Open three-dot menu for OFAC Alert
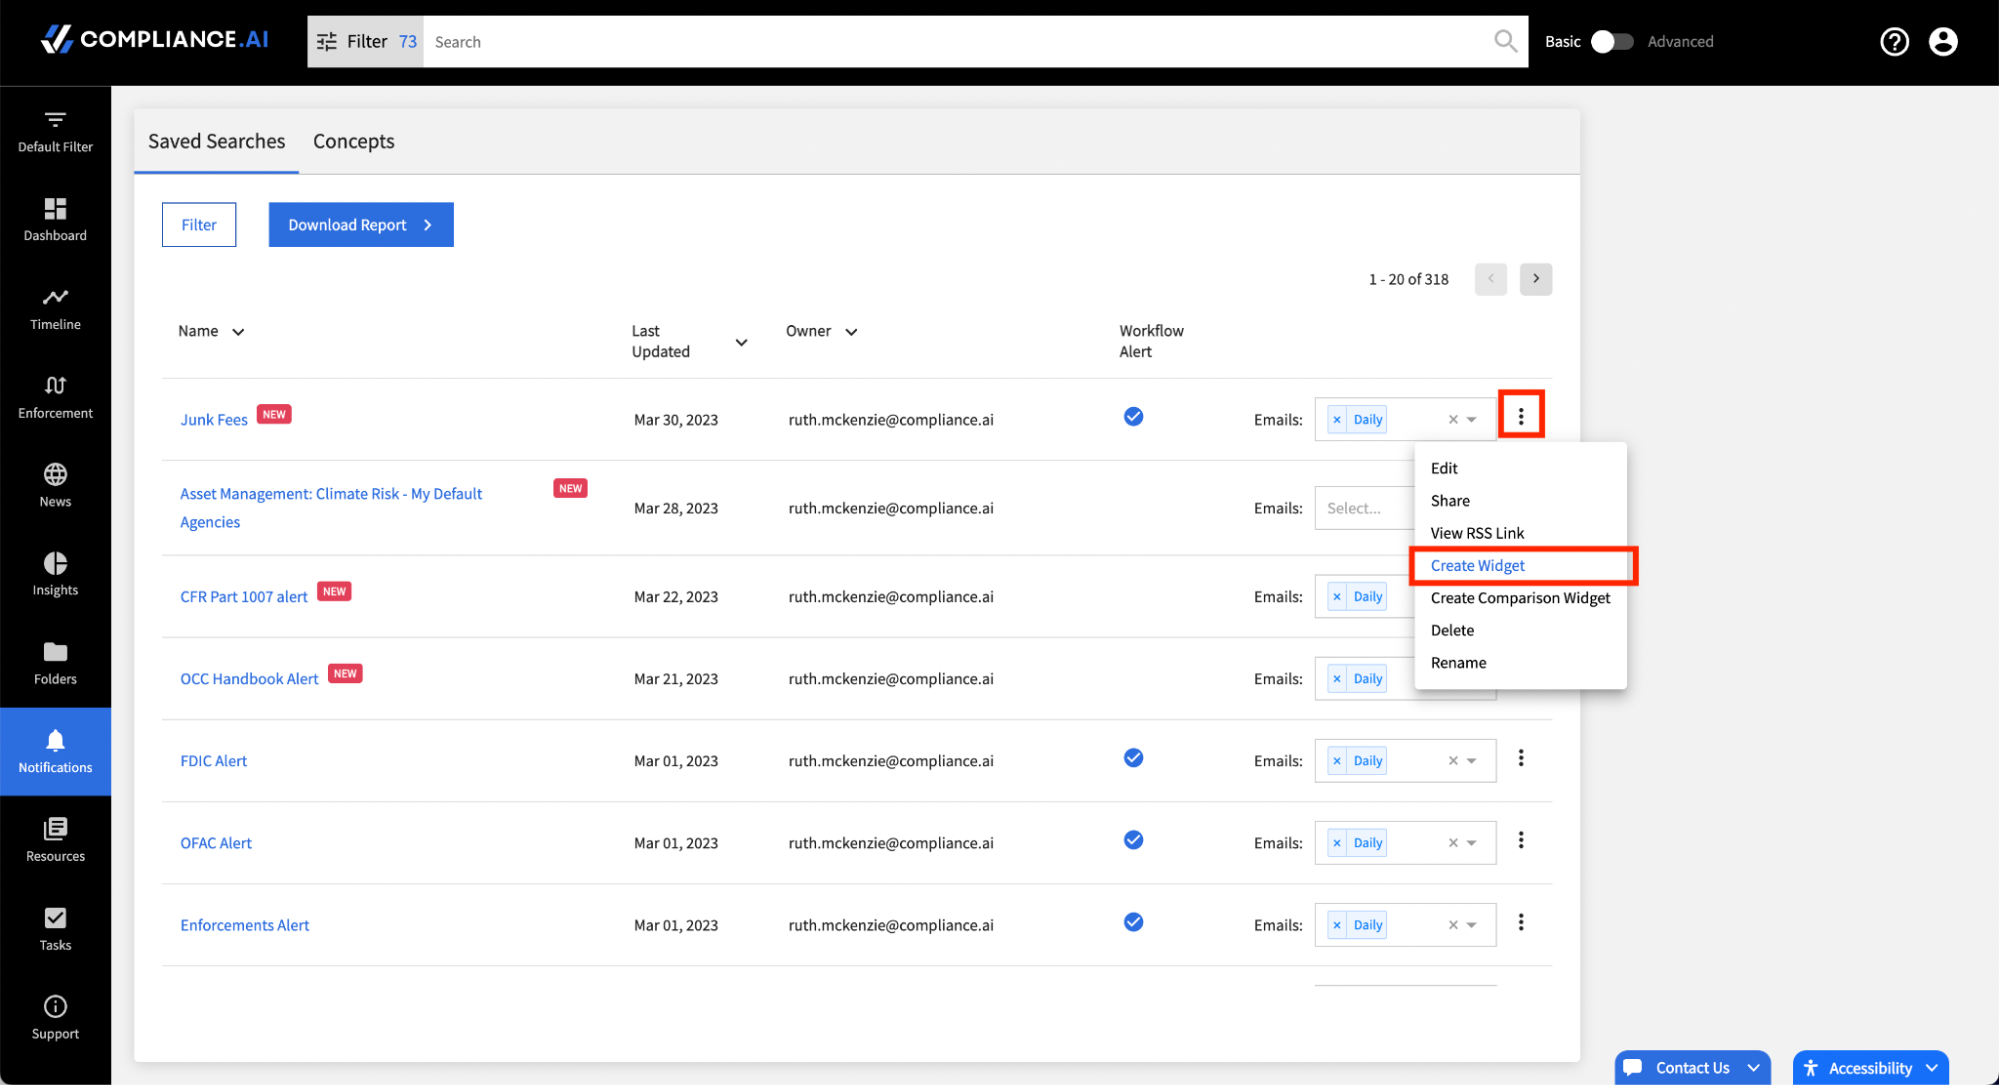 [x=1521, y=840]
